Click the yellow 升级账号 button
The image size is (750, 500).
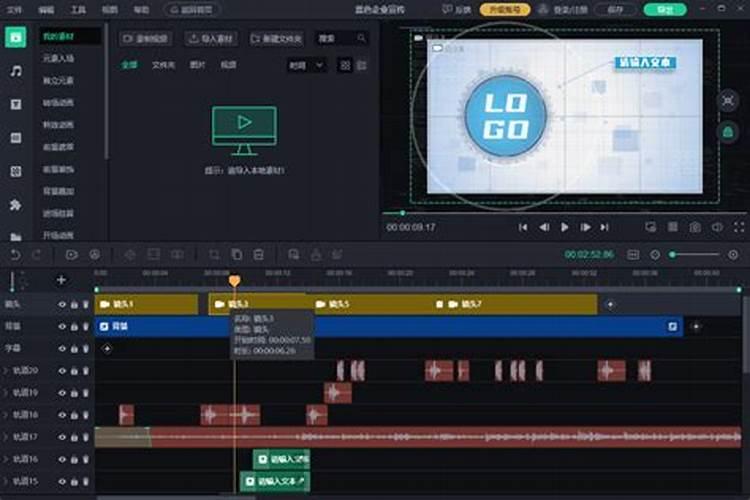point(505,10)
